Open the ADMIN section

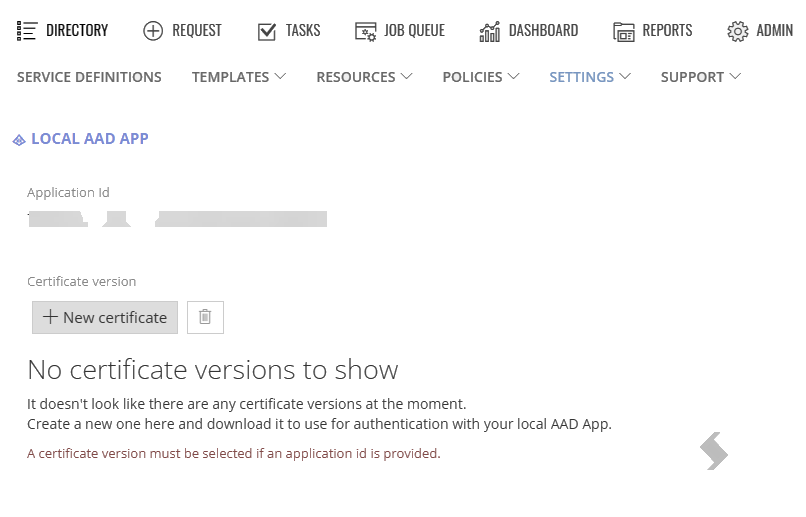coord(774,31)
